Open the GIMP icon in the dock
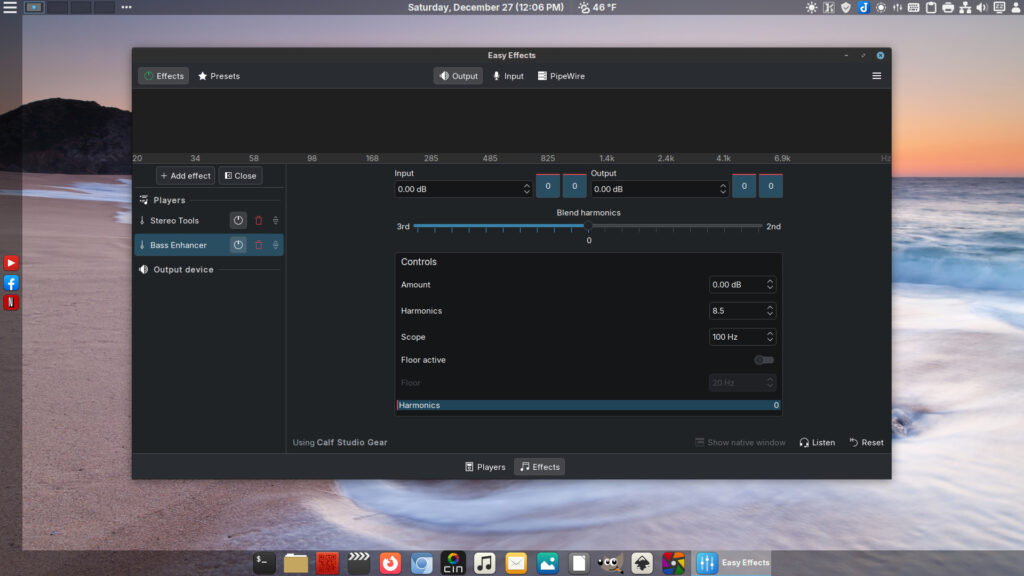1024x576 pixels. pos(610,563)
